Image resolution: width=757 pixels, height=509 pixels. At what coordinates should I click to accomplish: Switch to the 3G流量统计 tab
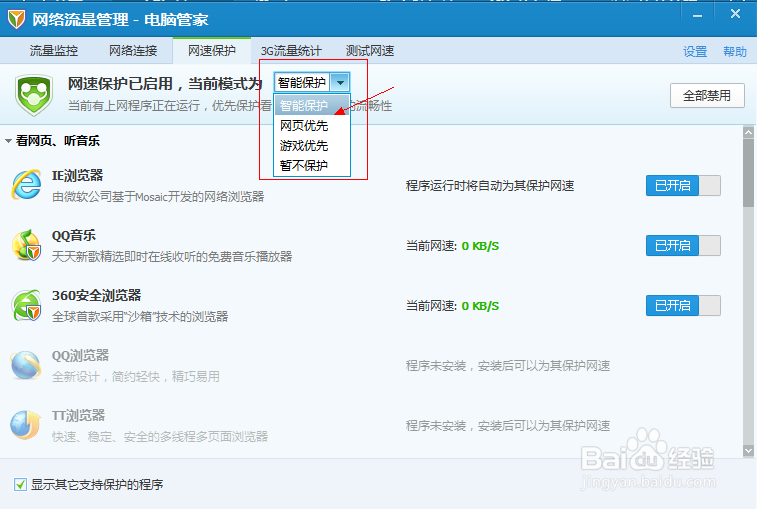291,51
